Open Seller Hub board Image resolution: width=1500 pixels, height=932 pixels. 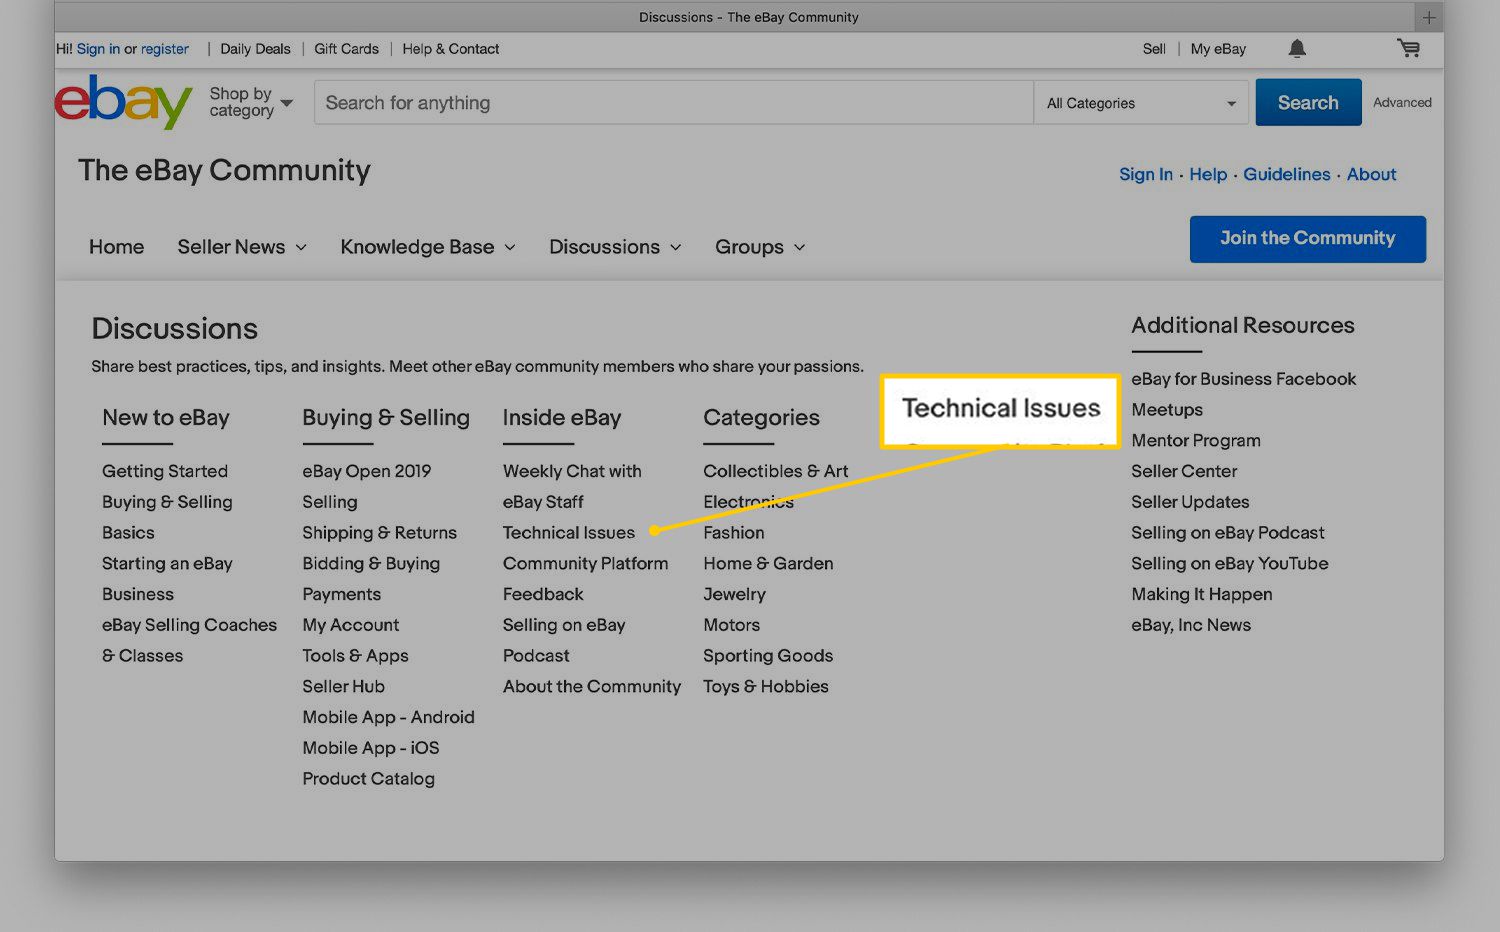click(344, 687)
